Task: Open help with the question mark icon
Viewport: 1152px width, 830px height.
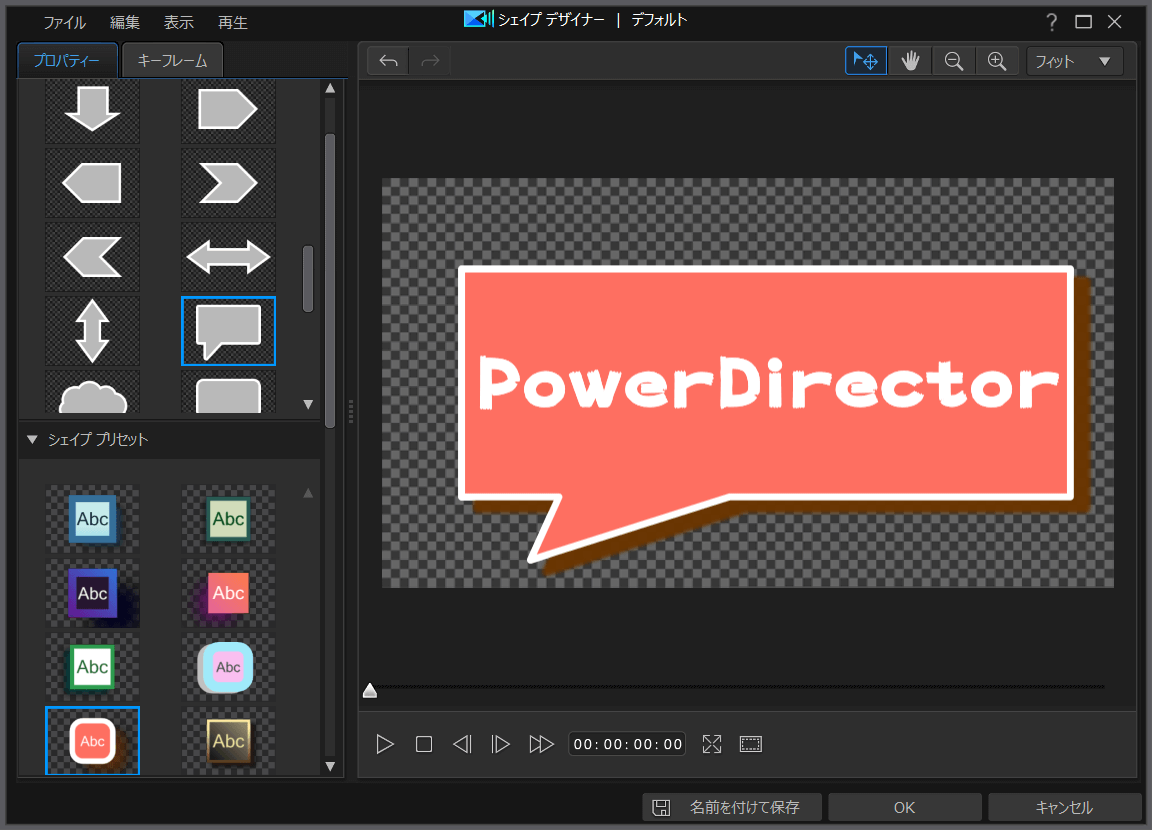Action: coord(1051,22)
